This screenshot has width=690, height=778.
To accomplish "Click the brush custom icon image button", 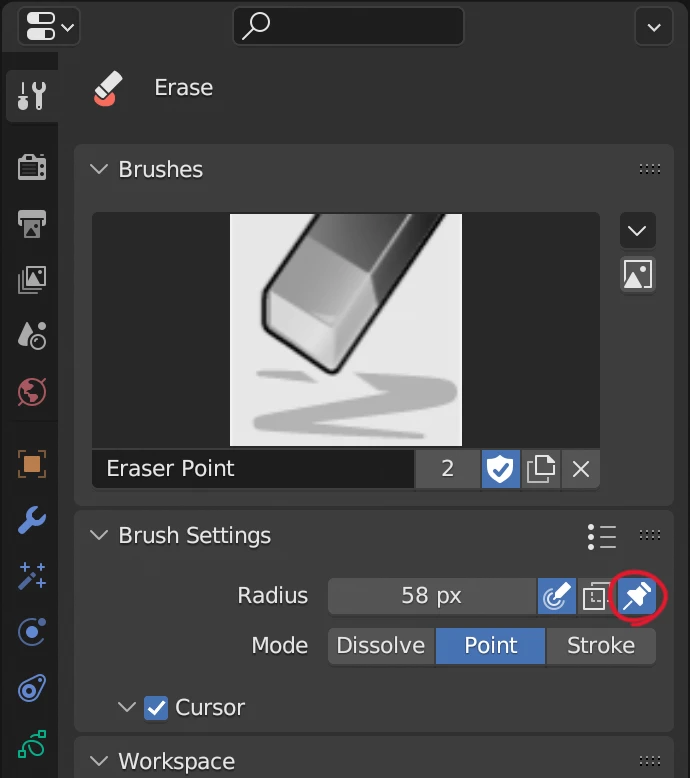I will tap(638, 274).
